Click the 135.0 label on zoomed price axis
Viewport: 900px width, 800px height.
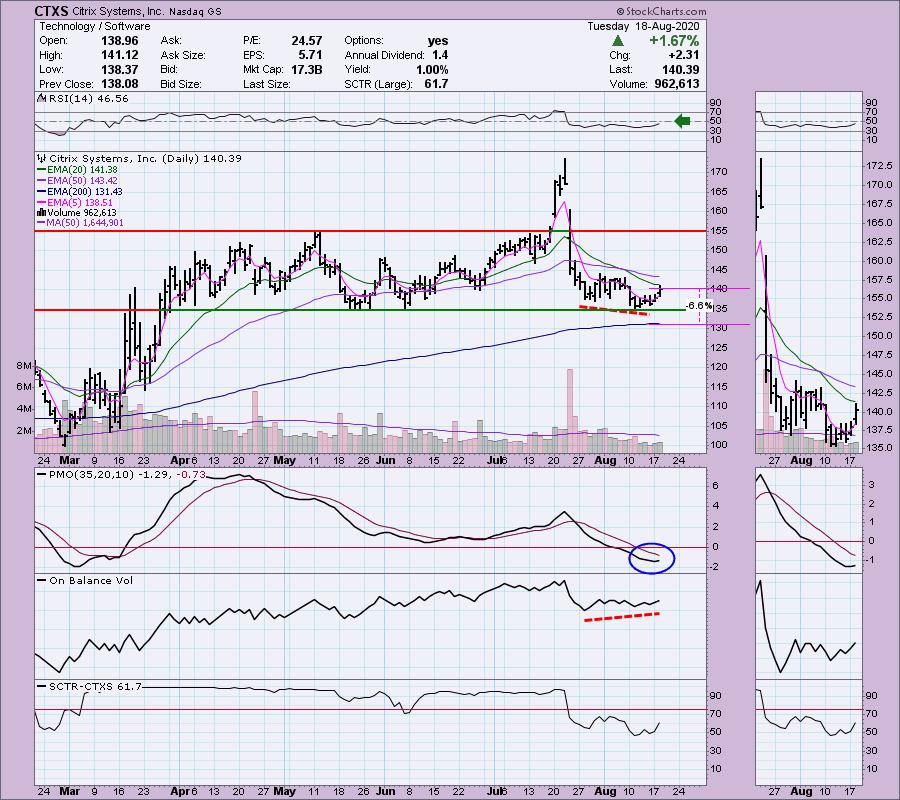(879, 448)
